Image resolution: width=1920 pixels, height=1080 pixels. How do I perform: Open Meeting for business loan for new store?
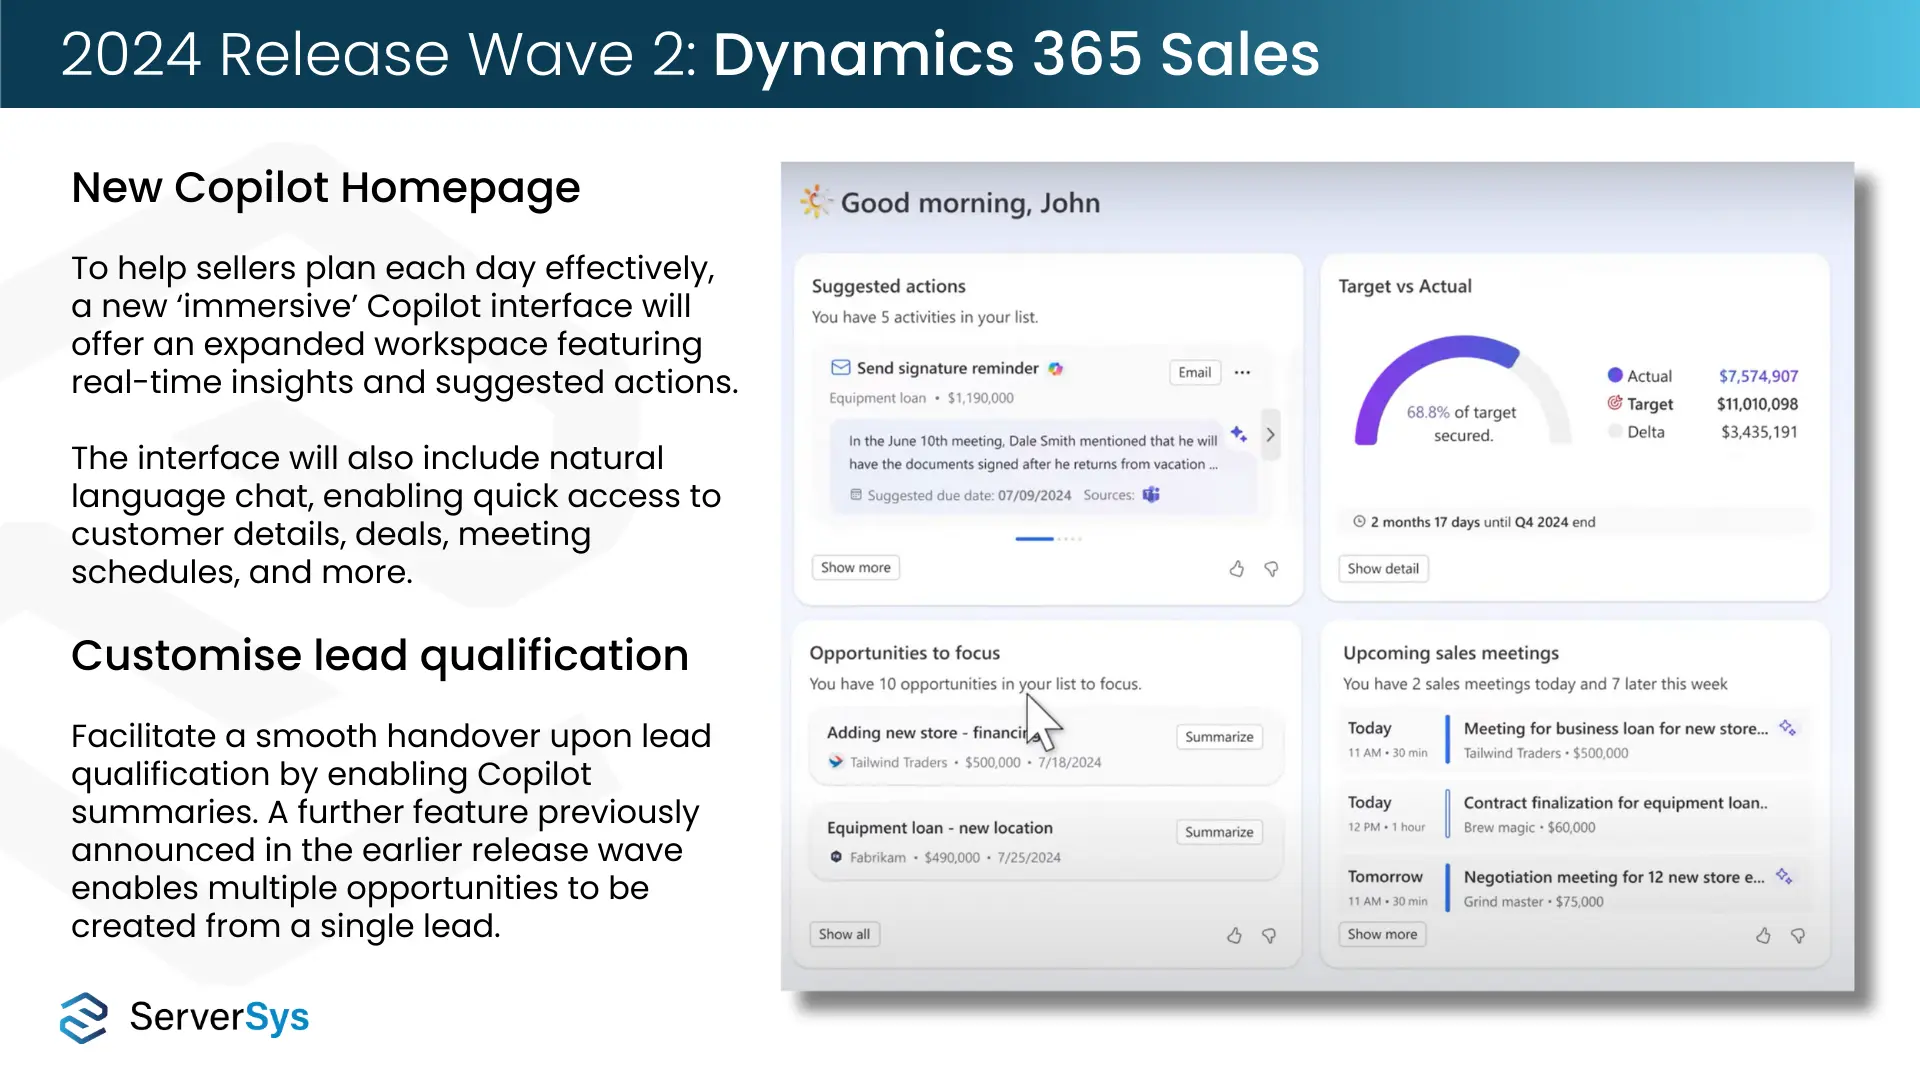click(x=1616, y=729)
